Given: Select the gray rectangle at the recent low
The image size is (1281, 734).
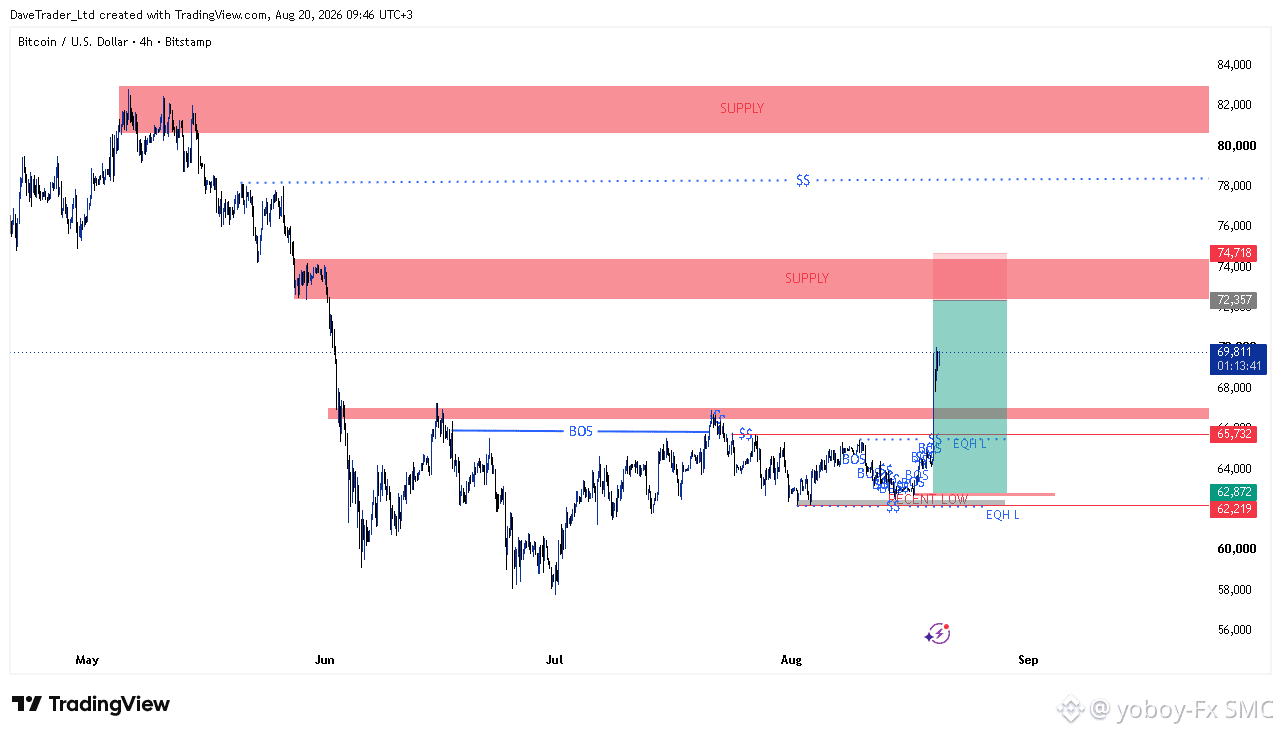Looking at the screenshot, I should point(901,503).
